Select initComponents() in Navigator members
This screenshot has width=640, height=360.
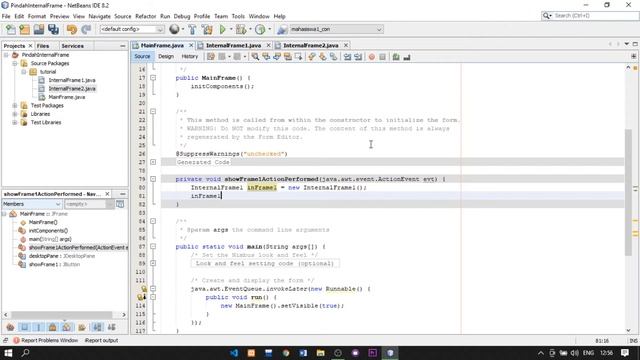48,231
